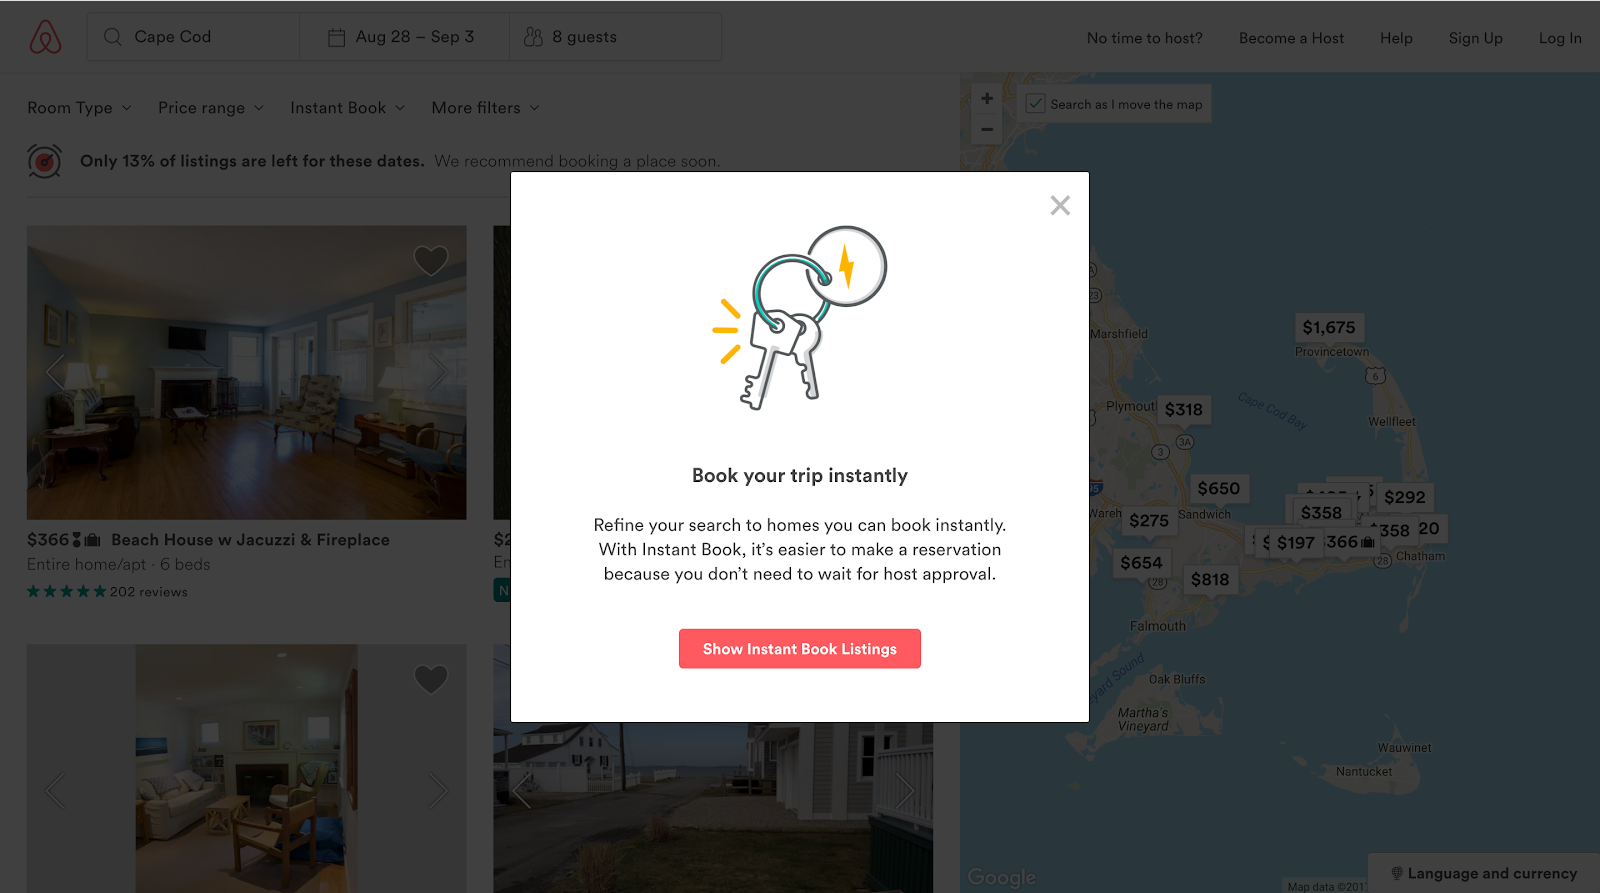This screenshot has height=893, width=1600.
Task: Heart the second-row left listing
Action: tap(431, 679)
